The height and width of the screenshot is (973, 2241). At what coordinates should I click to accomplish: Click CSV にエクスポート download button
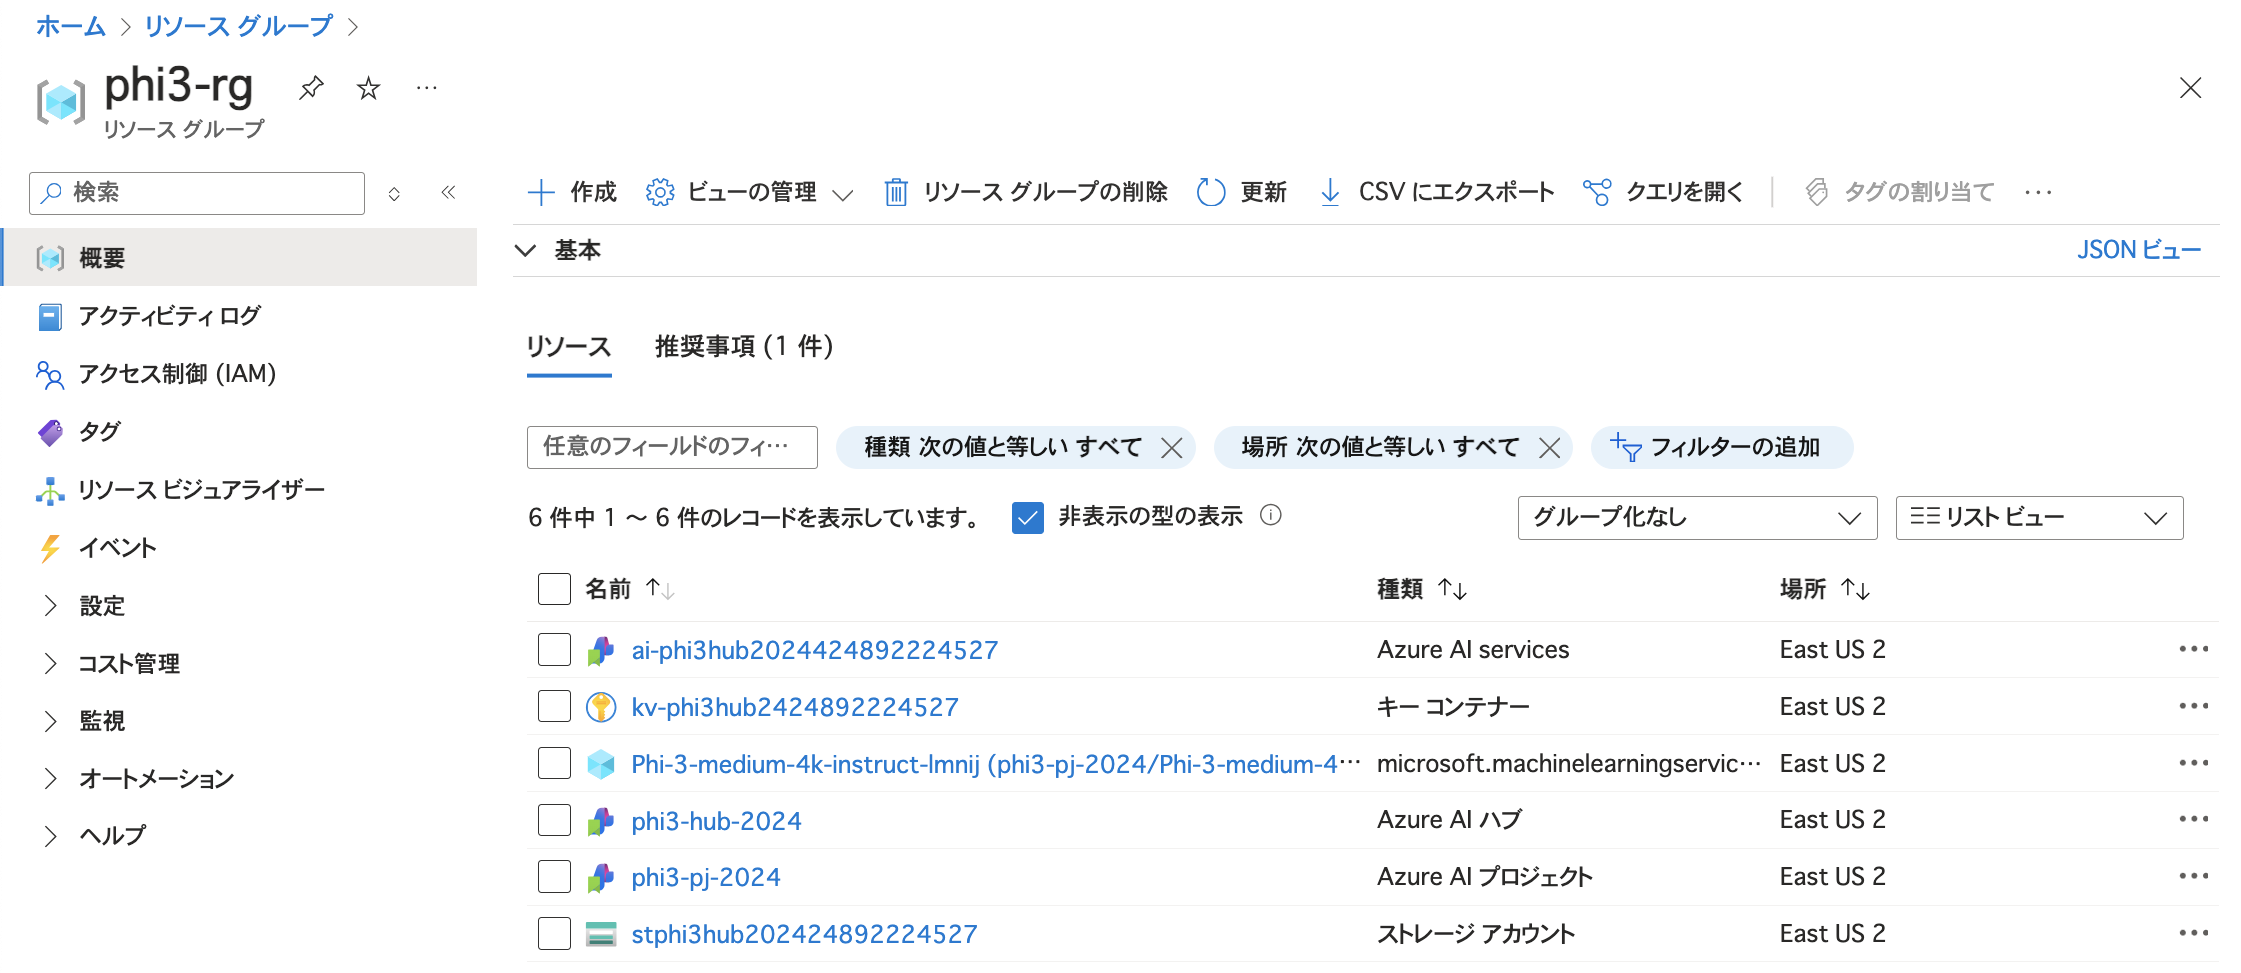pos(1437,192)
